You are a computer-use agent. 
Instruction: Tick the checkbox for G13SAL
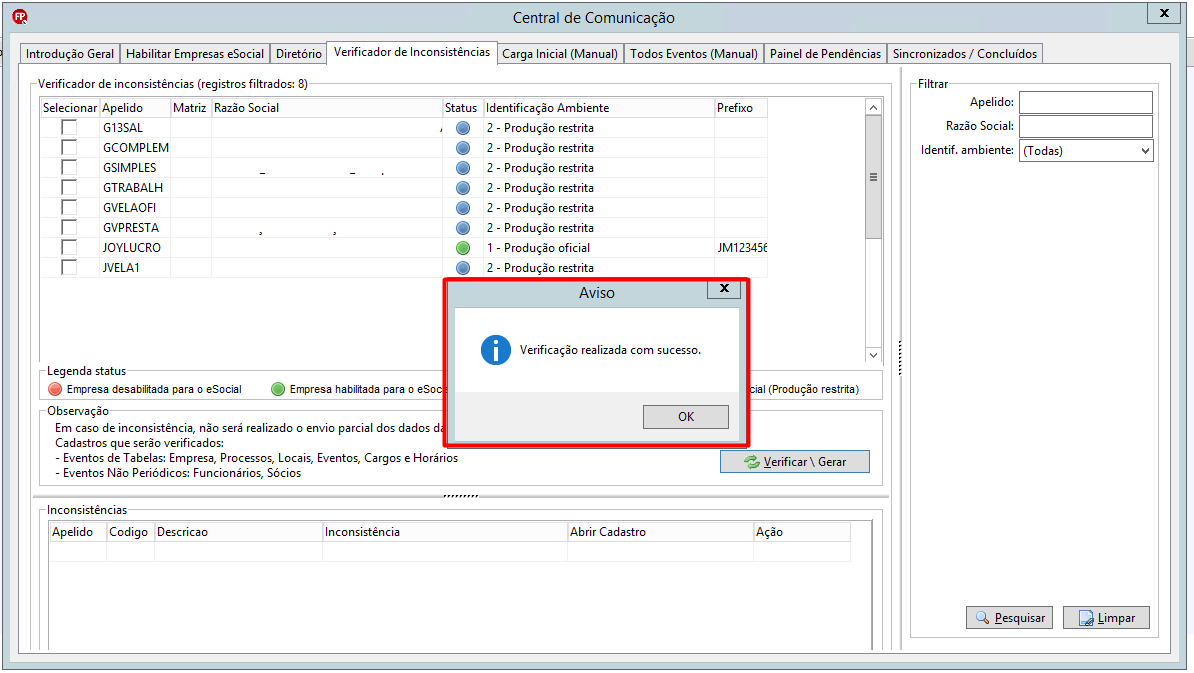pos(69,127)
